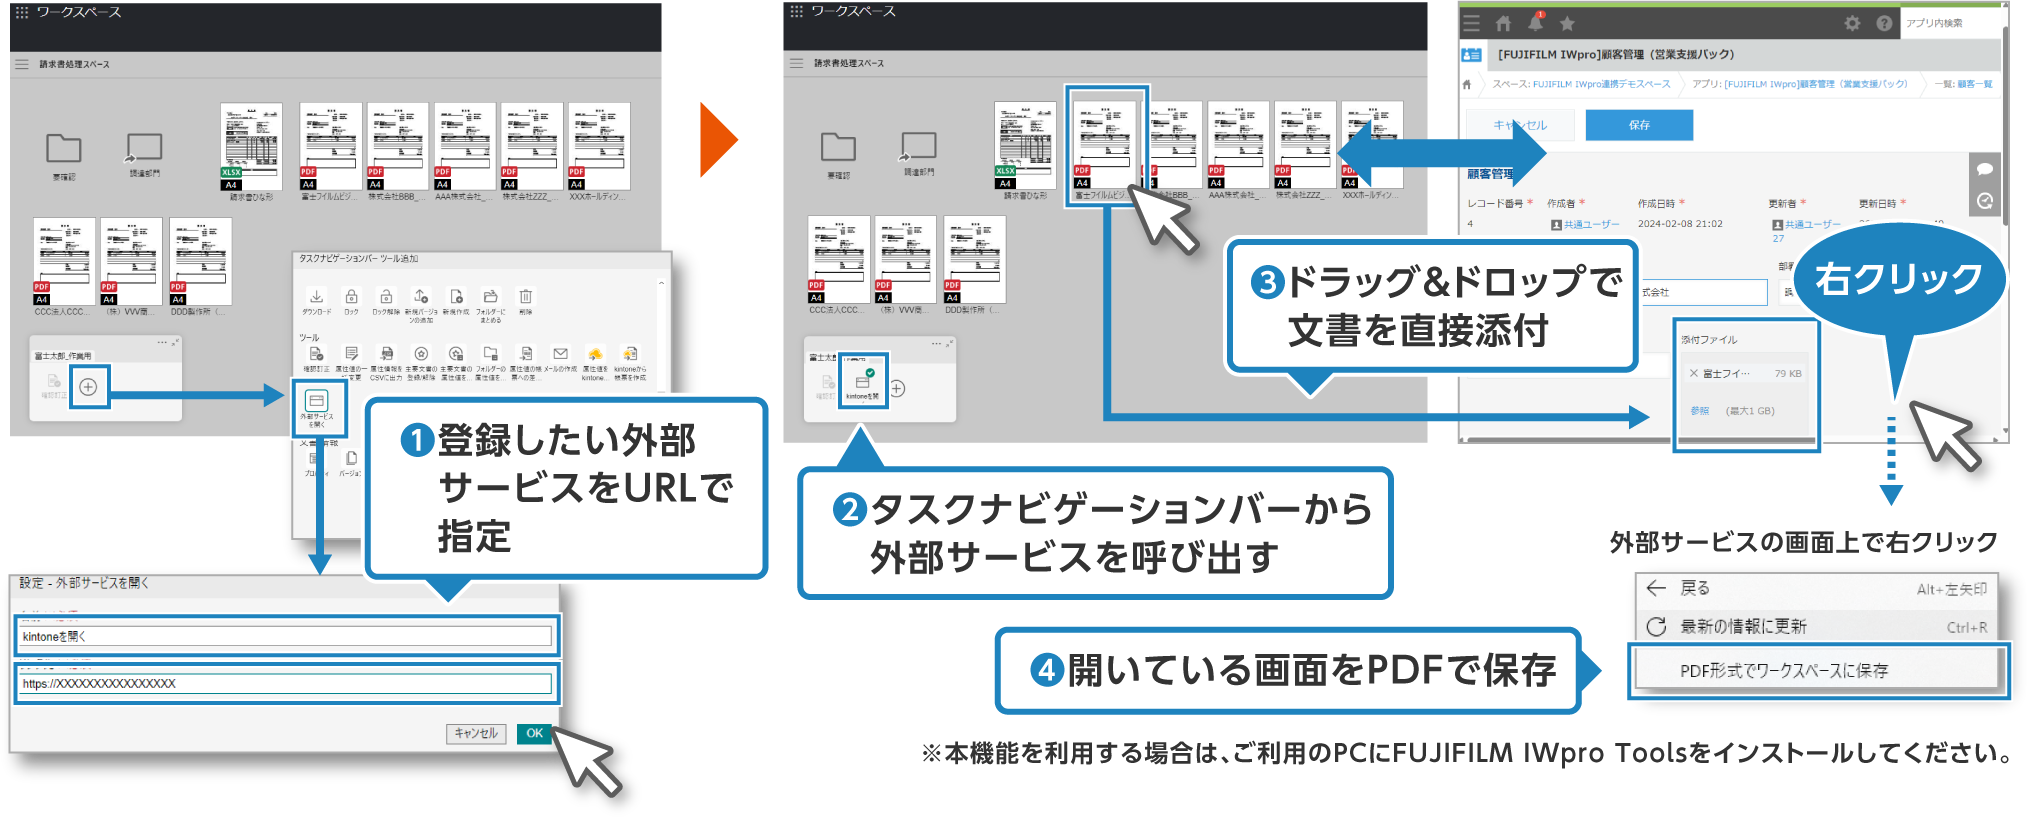This screenshot has height=817, width=2027.
Task: Collapse right task navigation bar with arrow icon
Action: [950, 343]
